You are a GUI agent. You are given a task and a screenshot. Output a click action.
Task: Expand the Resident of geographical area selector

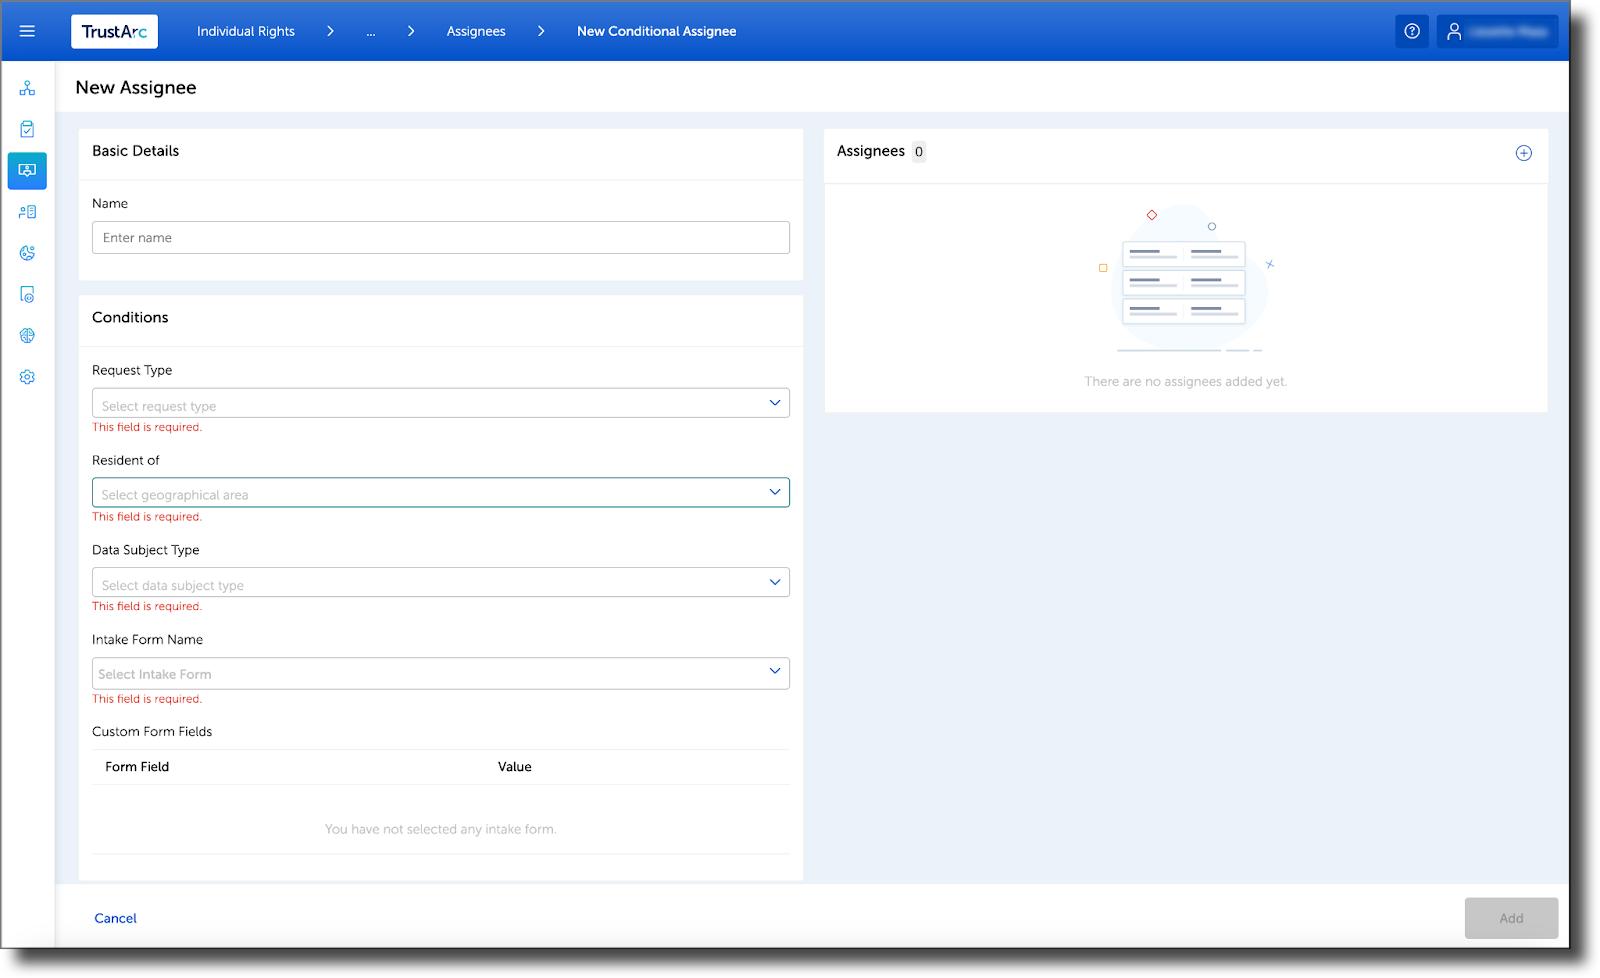pos(440,492)
